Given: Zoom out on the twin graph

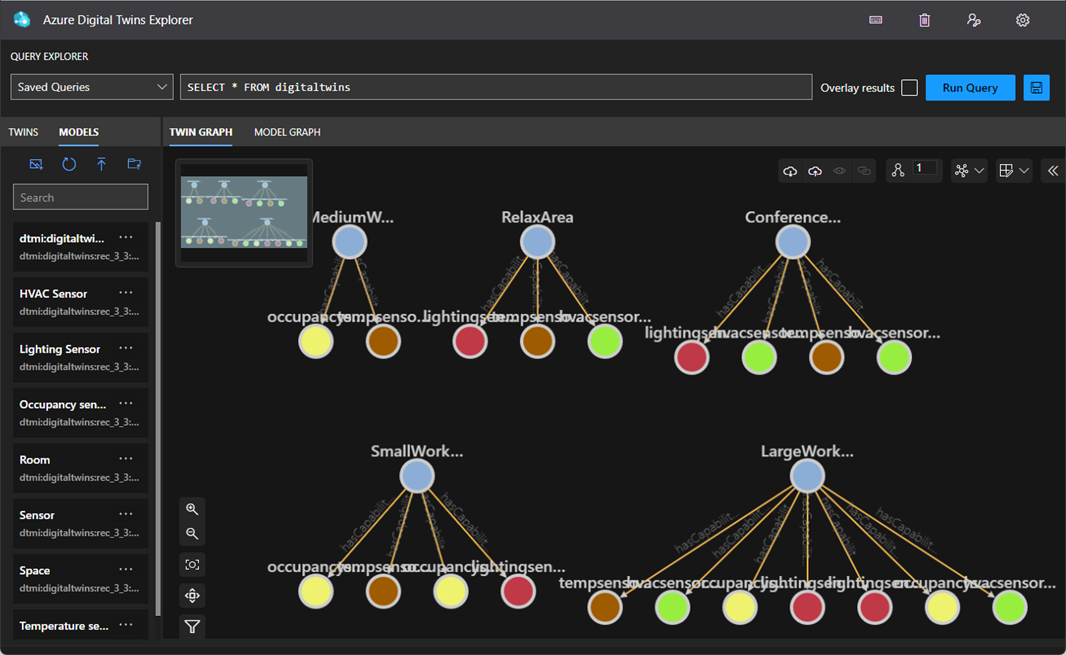Looking at the screenshot, I should coord(192,534).
